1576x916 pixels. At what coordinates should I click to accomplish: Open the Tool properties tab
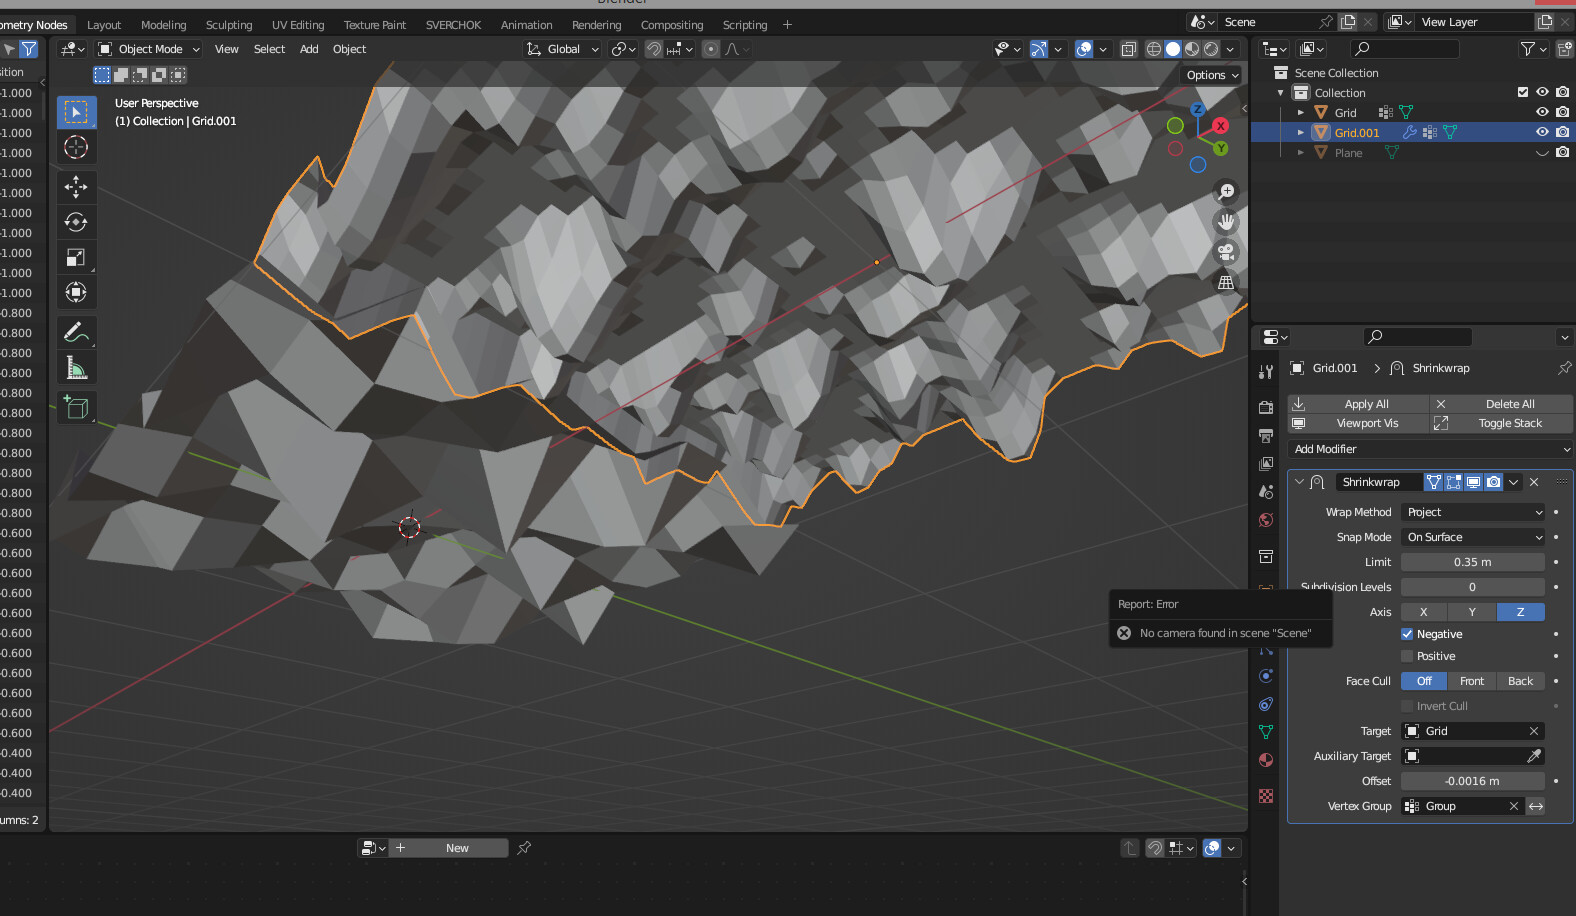pyautogui.click(x=1266, y=372)
